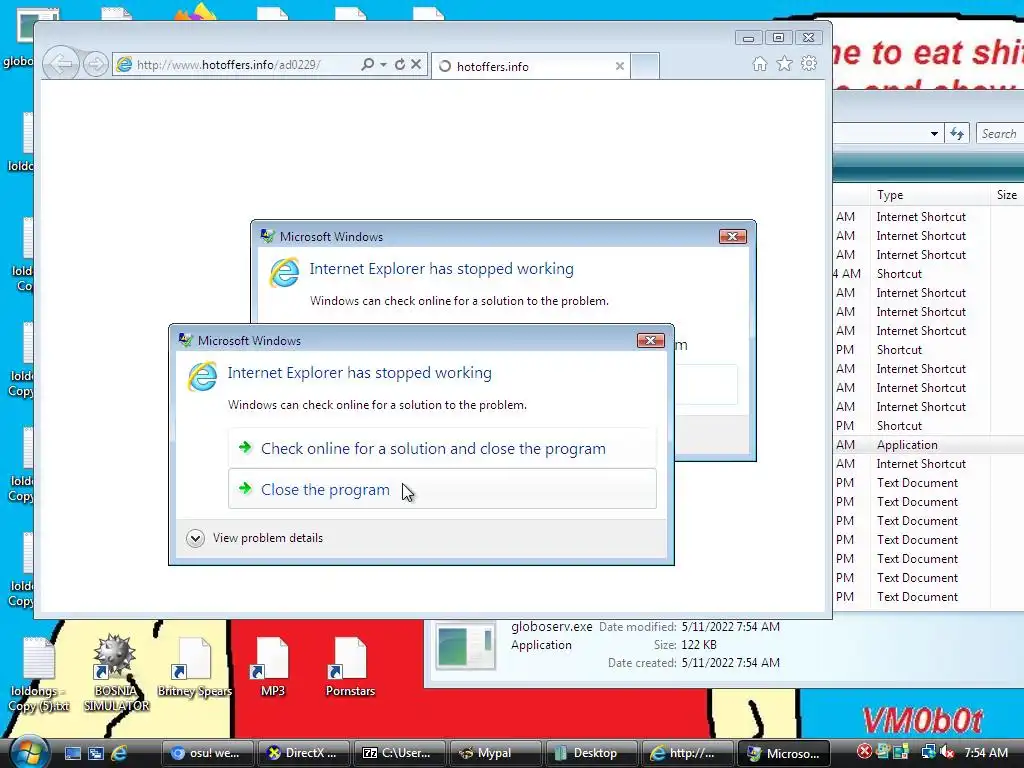Image resolution: width=1024 pixels, height=768 pixels.
Task: Switch to the 7z 'C:\User...' taskbar button
Action: pos(399,753)
